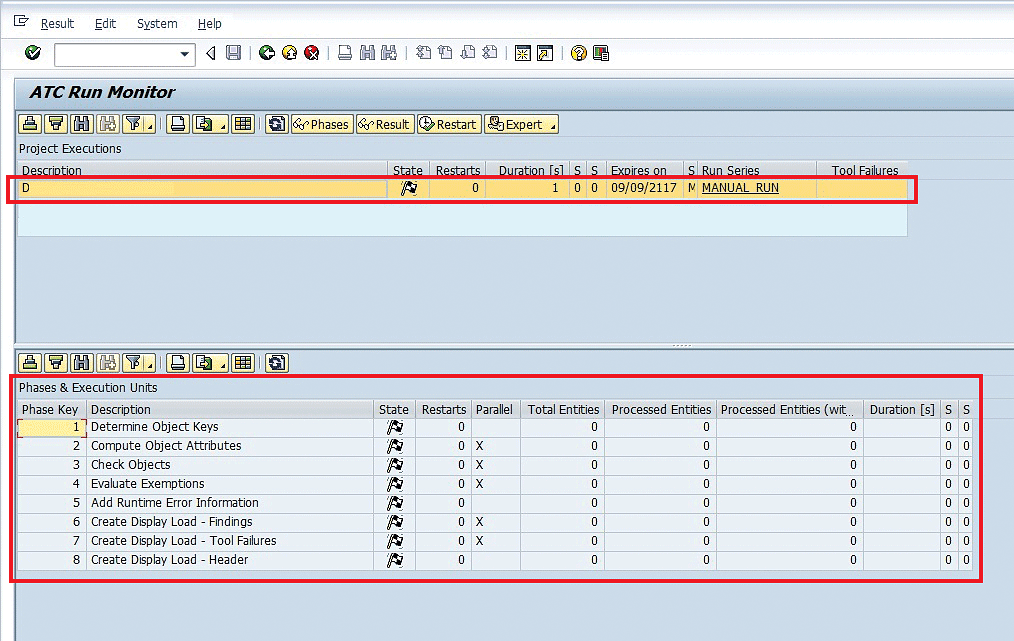
Task: Open filter dropdown in Project Executions toolbar
Action: tap(149, 125)
